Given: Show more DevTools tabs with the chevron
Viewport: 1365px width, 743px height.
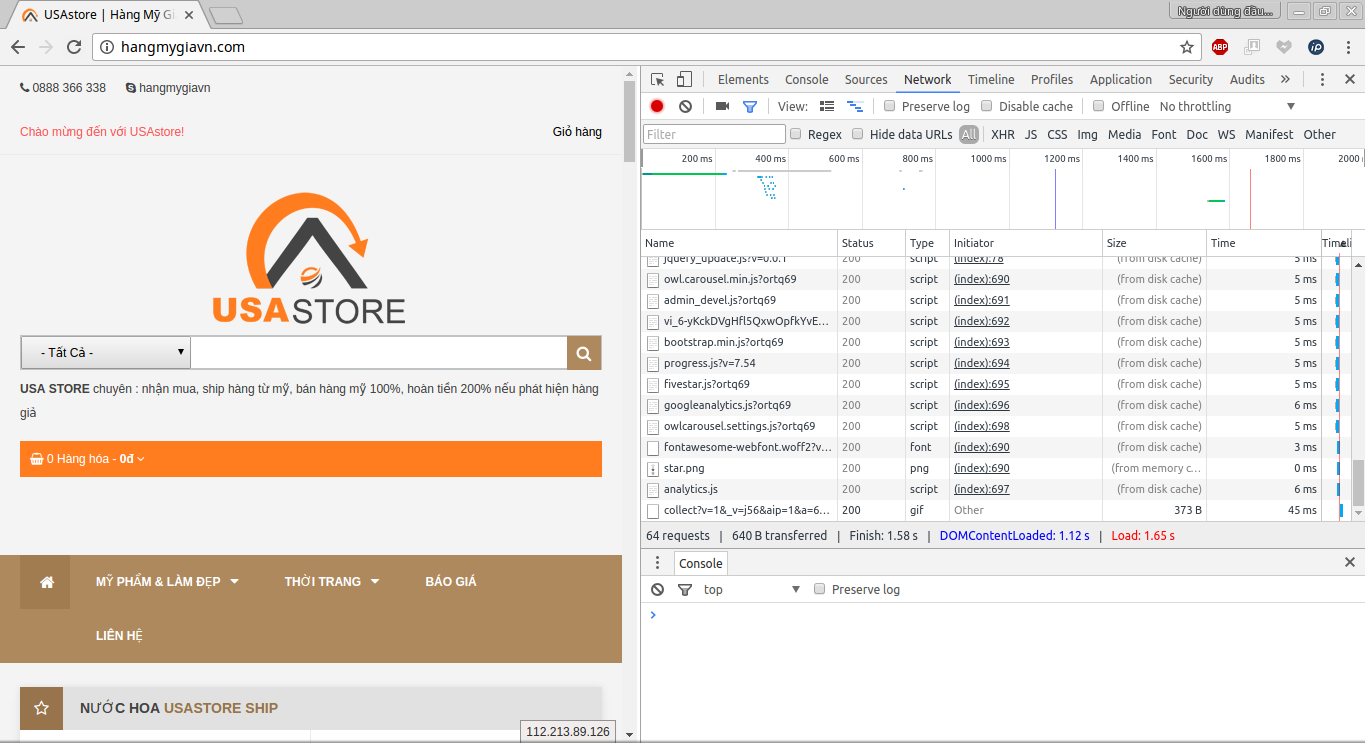Looking at the screenshot, I should pos(1285,80).
